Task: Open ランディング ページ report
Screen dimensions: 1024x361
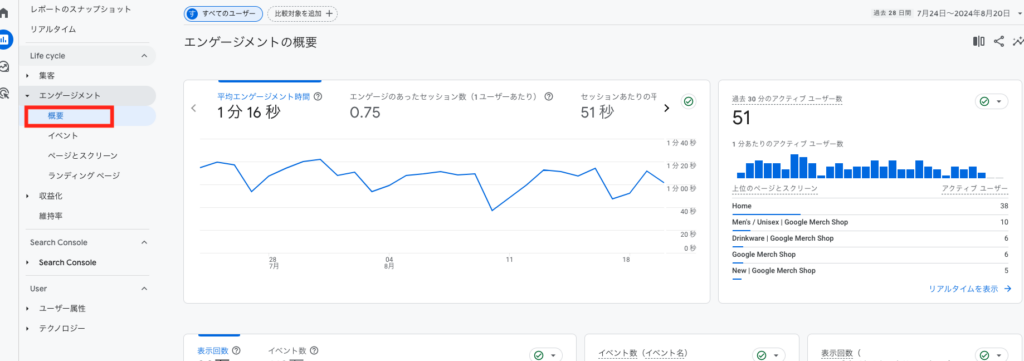Action: point(84,176)
